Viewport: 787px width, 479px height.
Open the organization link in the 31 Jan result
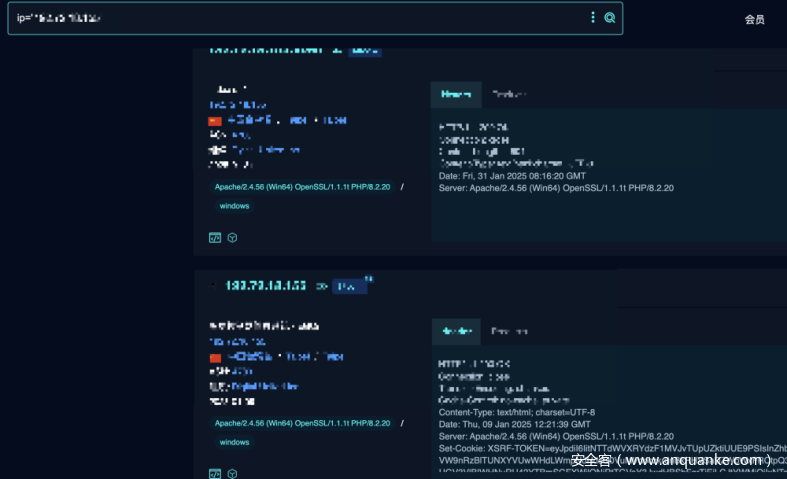[x=266, y=150]
